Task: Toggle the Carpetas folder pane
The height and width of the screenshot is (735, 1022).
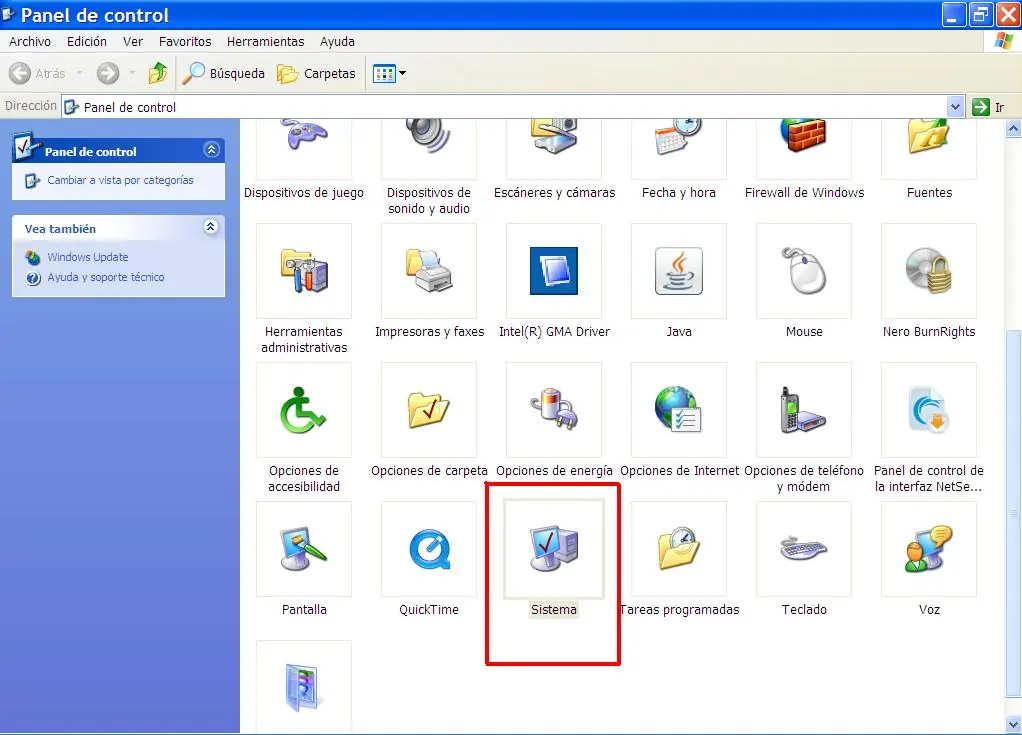Action: click(317, 73)
